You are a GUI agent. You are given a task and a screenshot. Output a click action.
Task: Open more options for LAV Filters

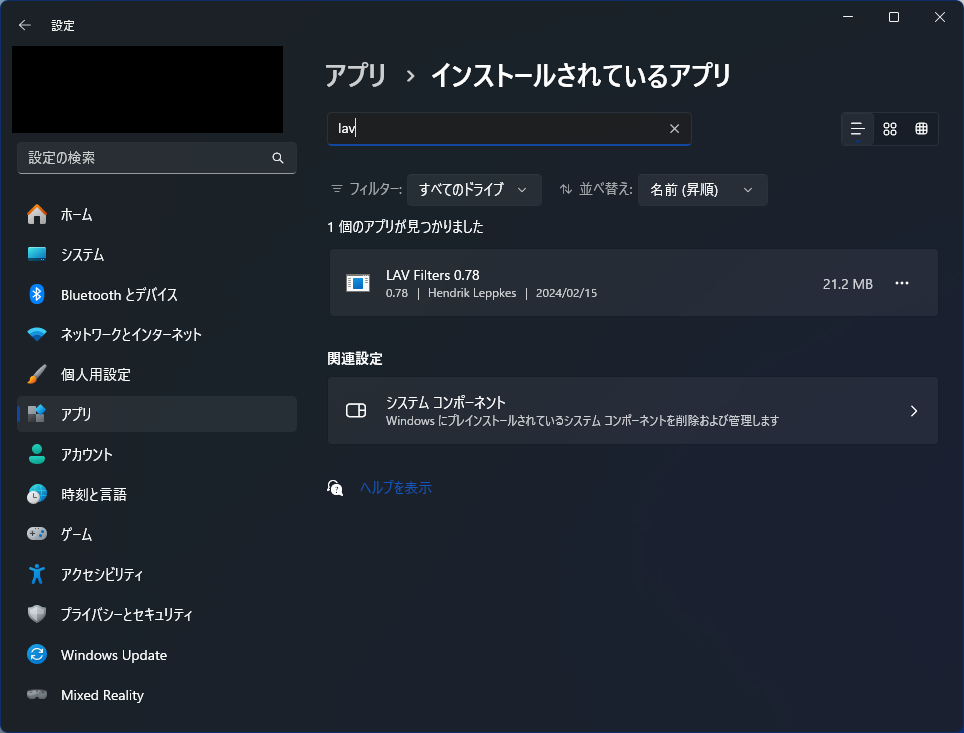point(901,283)
